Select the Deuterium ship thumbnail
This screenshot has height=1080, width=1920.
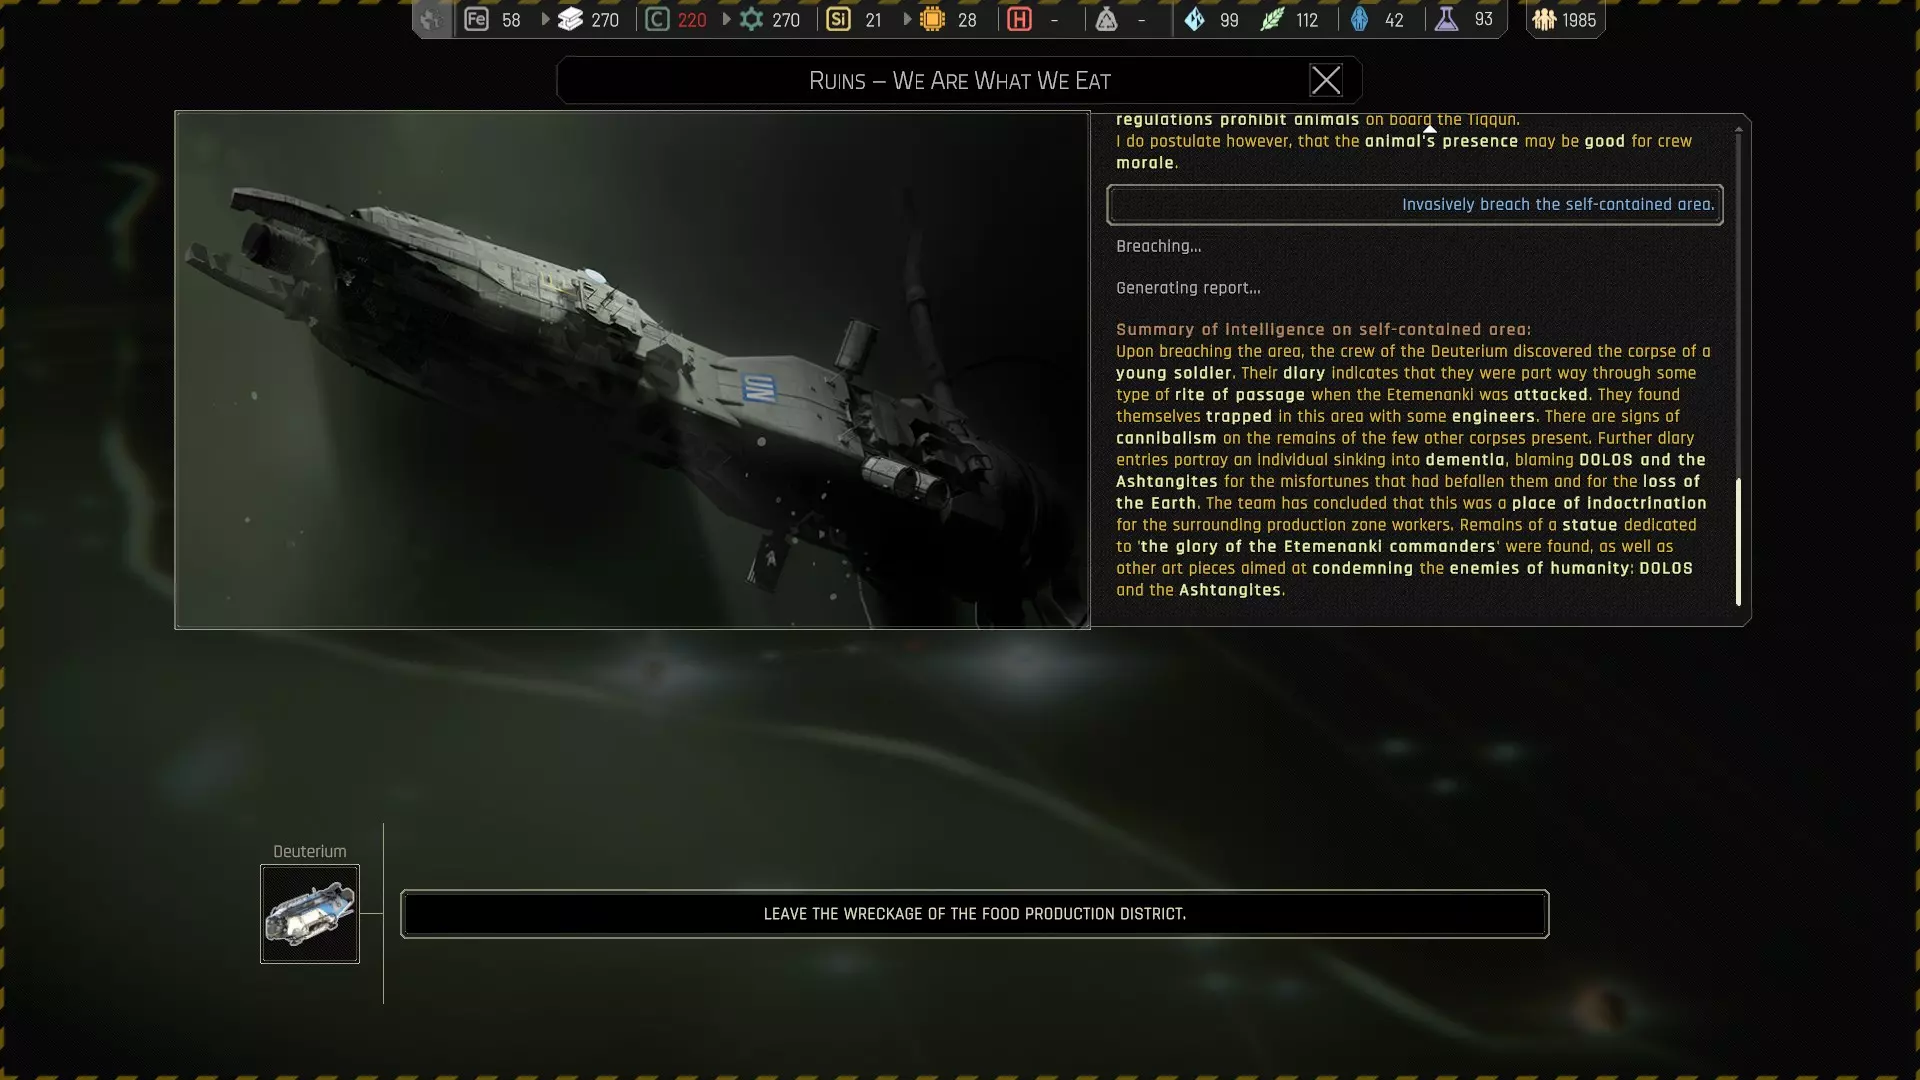(x=310, y=914)
